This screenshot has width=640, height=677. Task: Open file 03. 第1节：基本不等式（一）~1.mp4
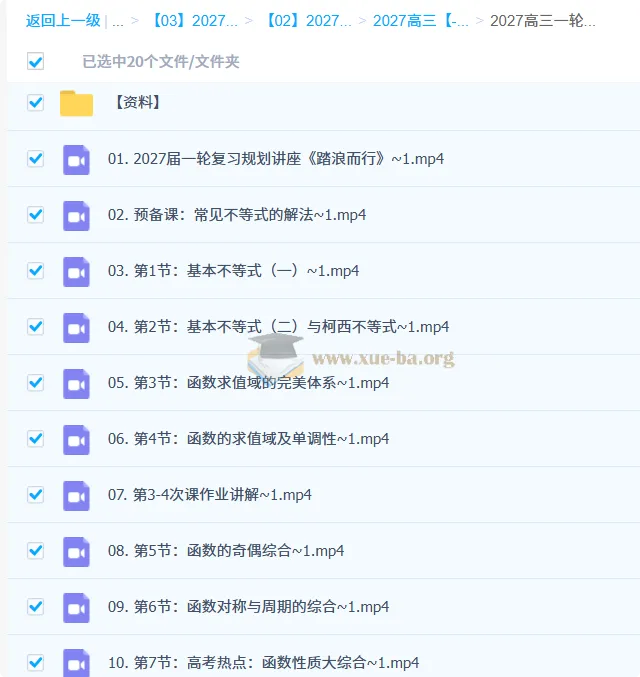234,271
